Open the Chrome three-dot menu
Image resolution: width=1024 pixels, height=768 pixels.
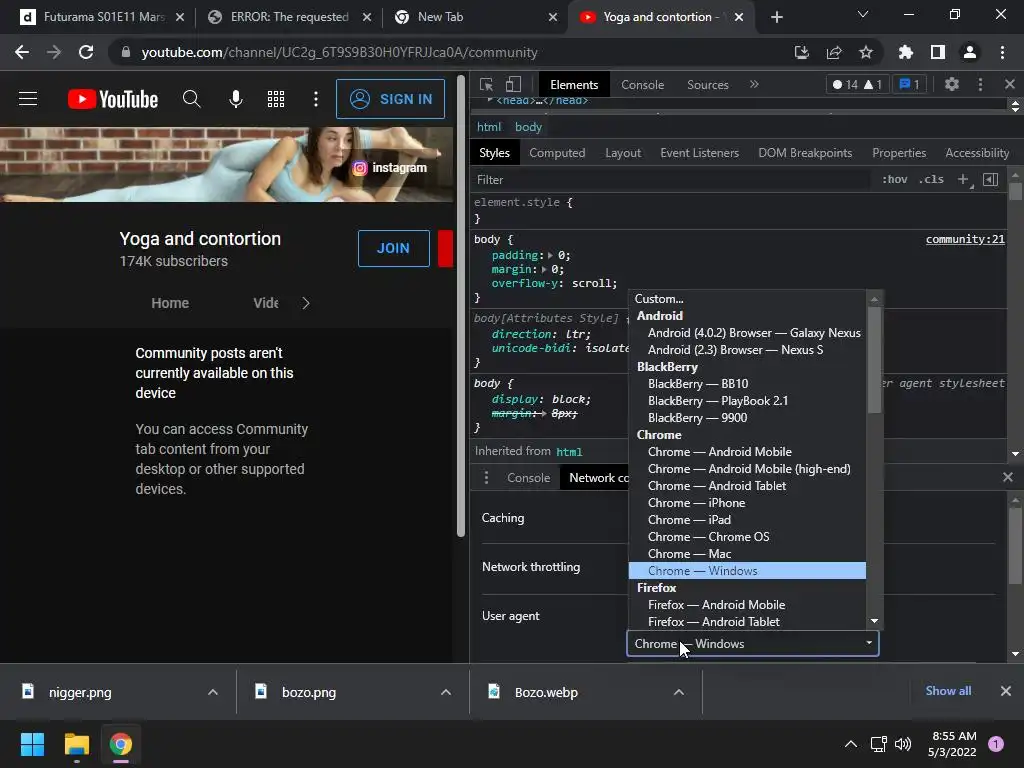click(1002, 52)
